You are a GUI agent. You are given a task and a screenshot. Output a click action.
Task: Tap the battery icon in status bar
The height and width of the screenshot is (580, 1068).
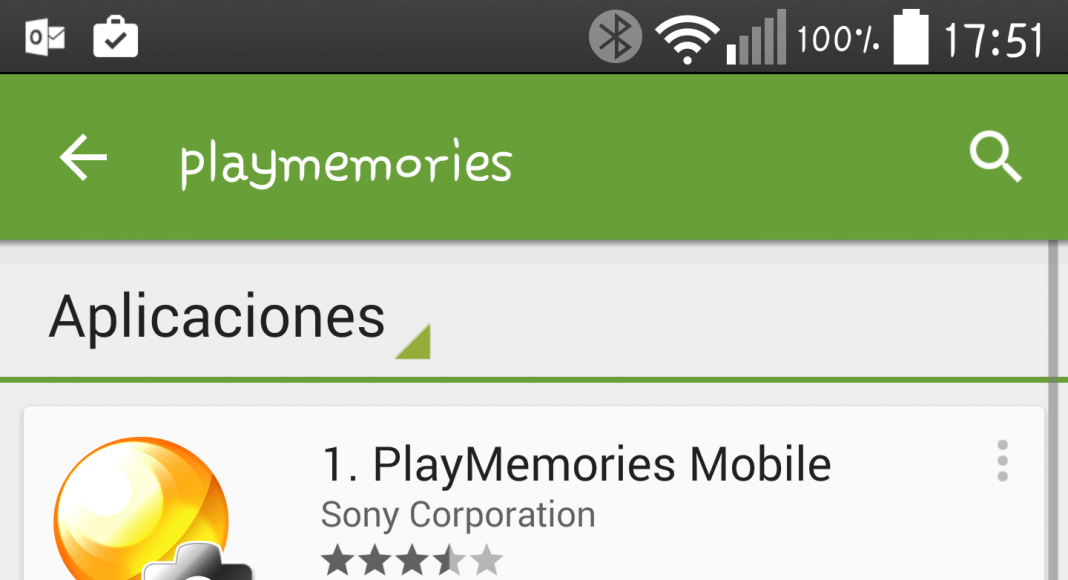[911, 37]
